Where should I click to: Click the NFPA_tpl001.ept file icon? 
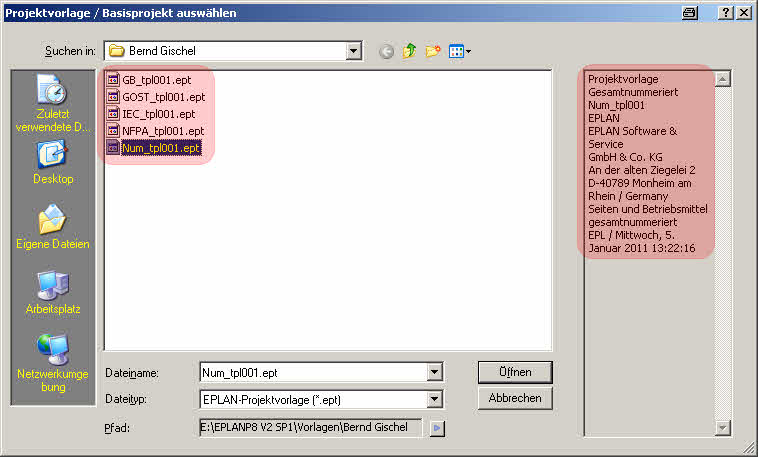coord(113,131)
